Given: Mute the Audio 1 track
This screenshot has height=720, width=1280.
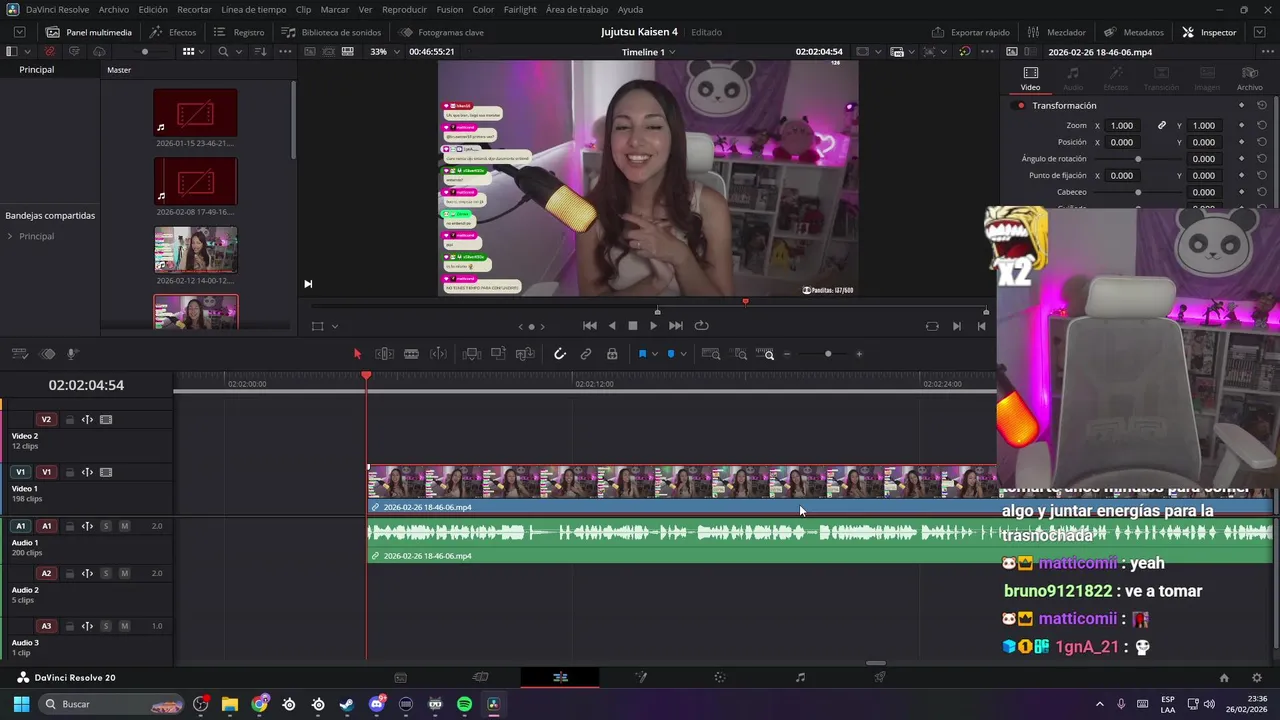Looking at the screenshot, I should tap(124, 526).
